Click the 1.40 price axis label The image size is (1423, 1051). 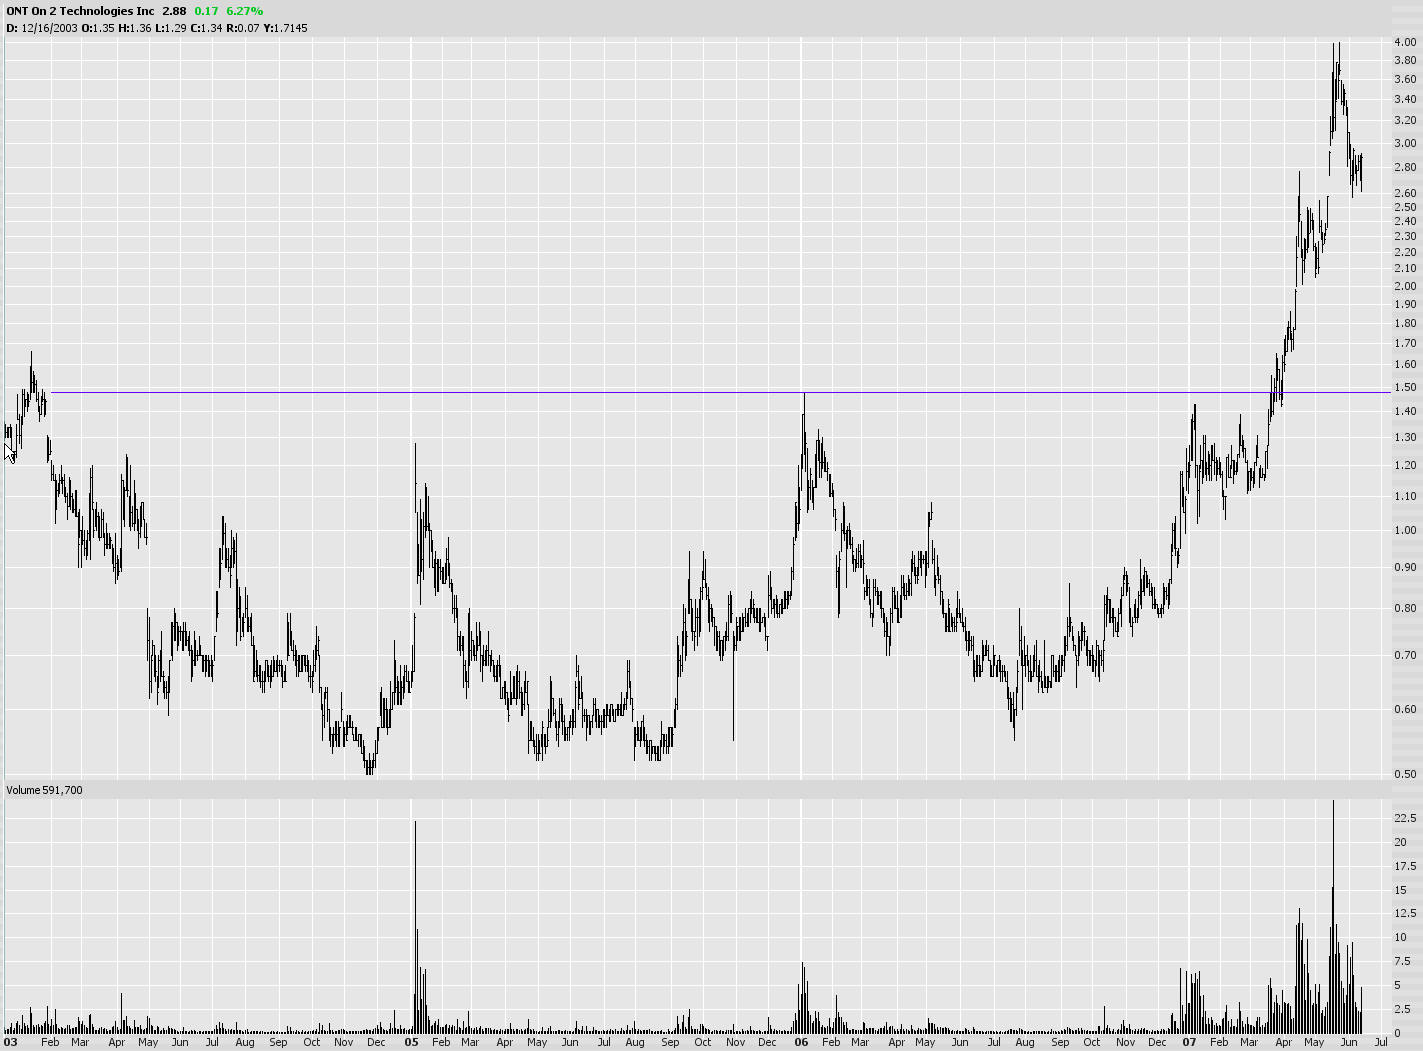1405,411
